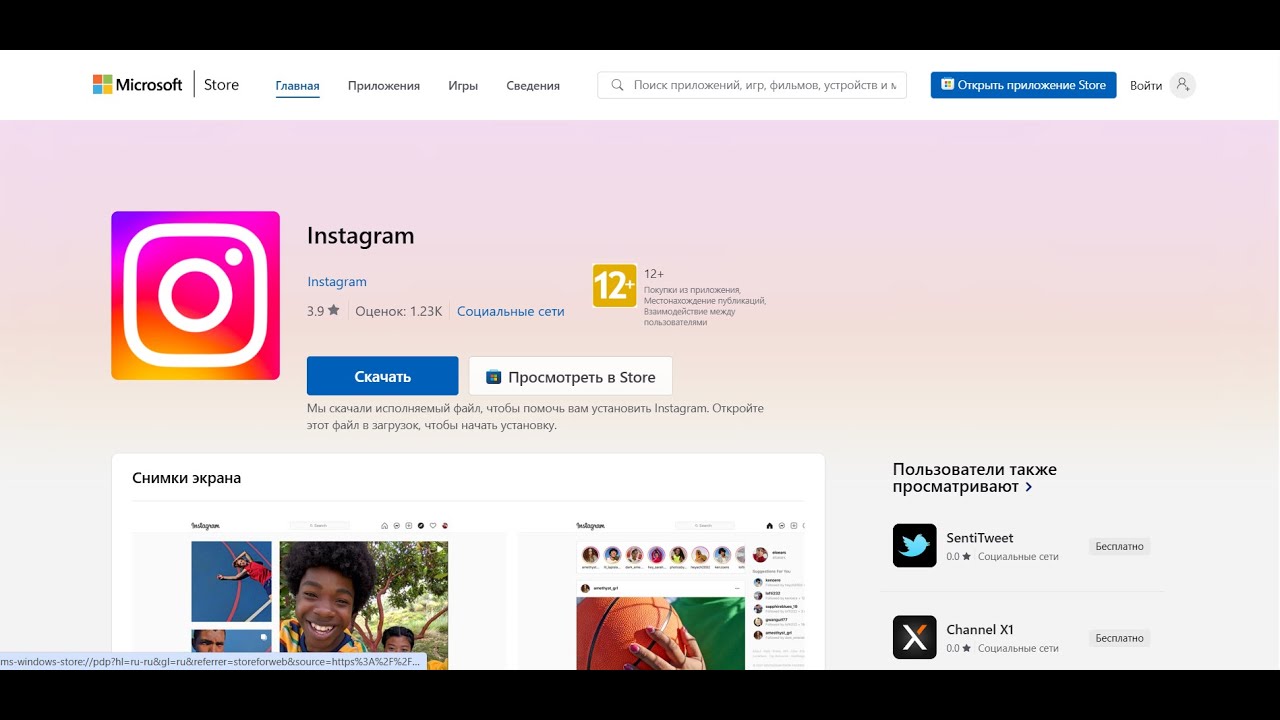The width and height of the screenshot is (1280, 720).
Task: Open second Instagram screenshot with basketball
Action: 661,593
